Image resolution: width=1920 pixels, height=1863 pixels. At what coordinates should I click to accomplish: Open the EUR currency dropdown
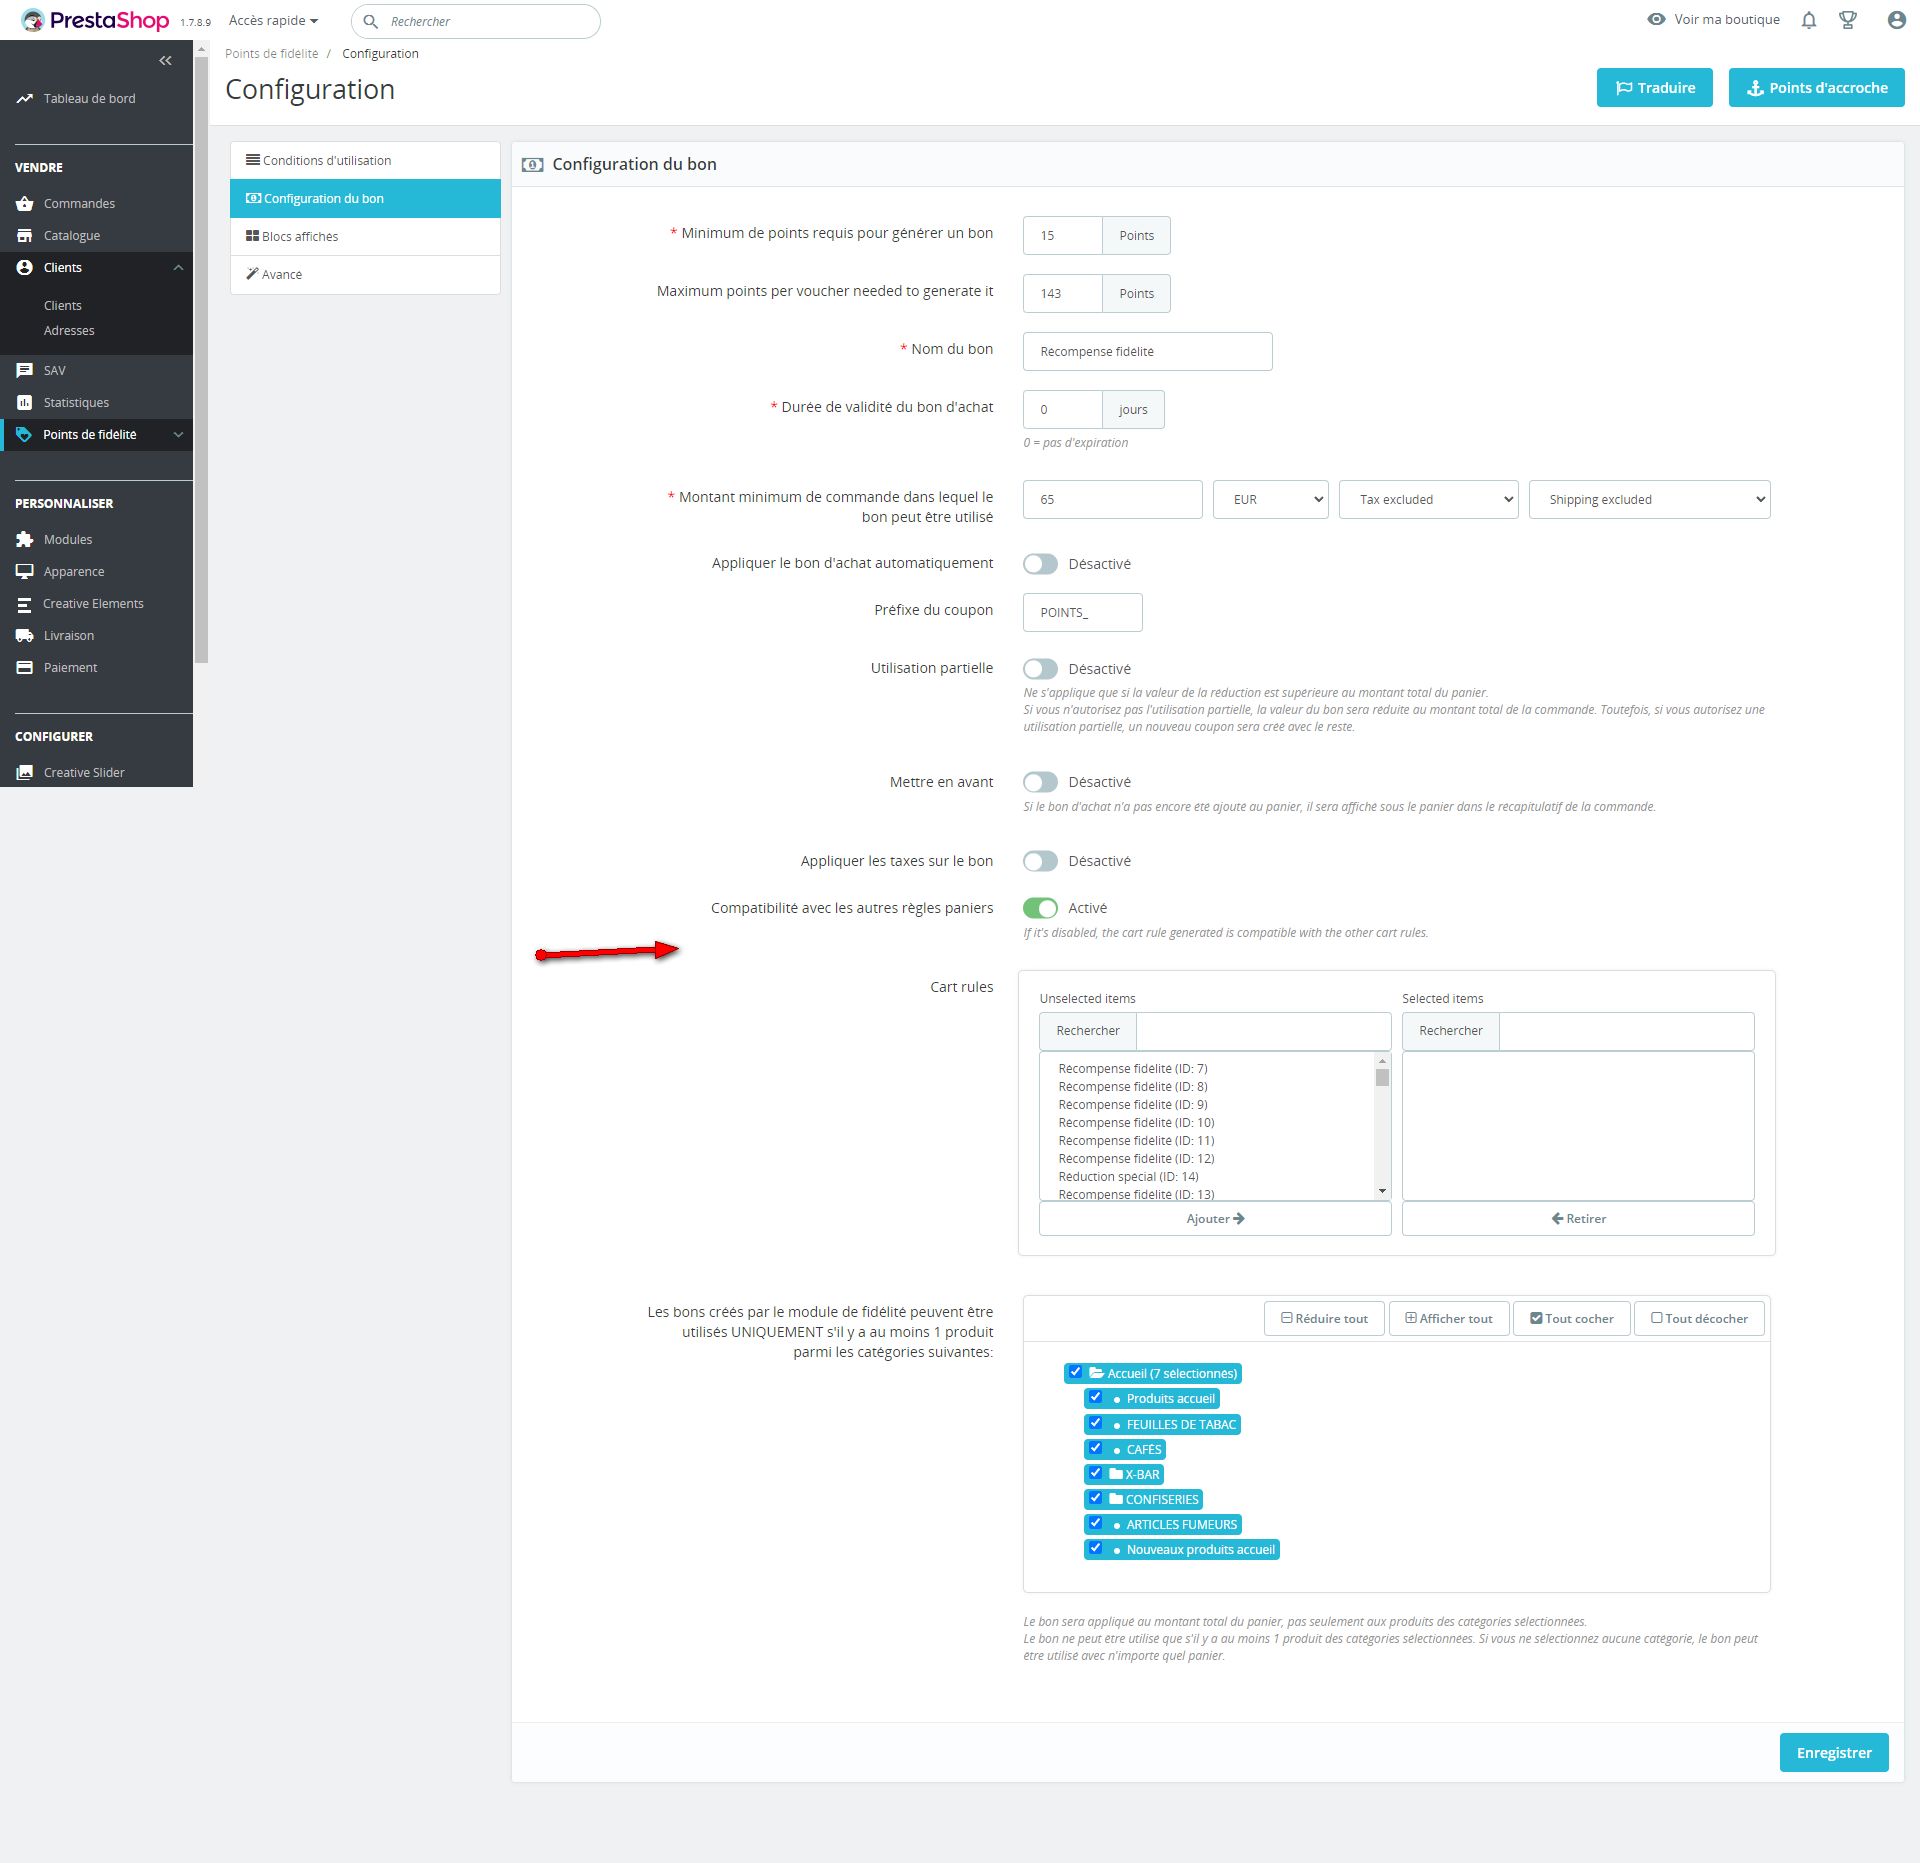point(1270,500)
